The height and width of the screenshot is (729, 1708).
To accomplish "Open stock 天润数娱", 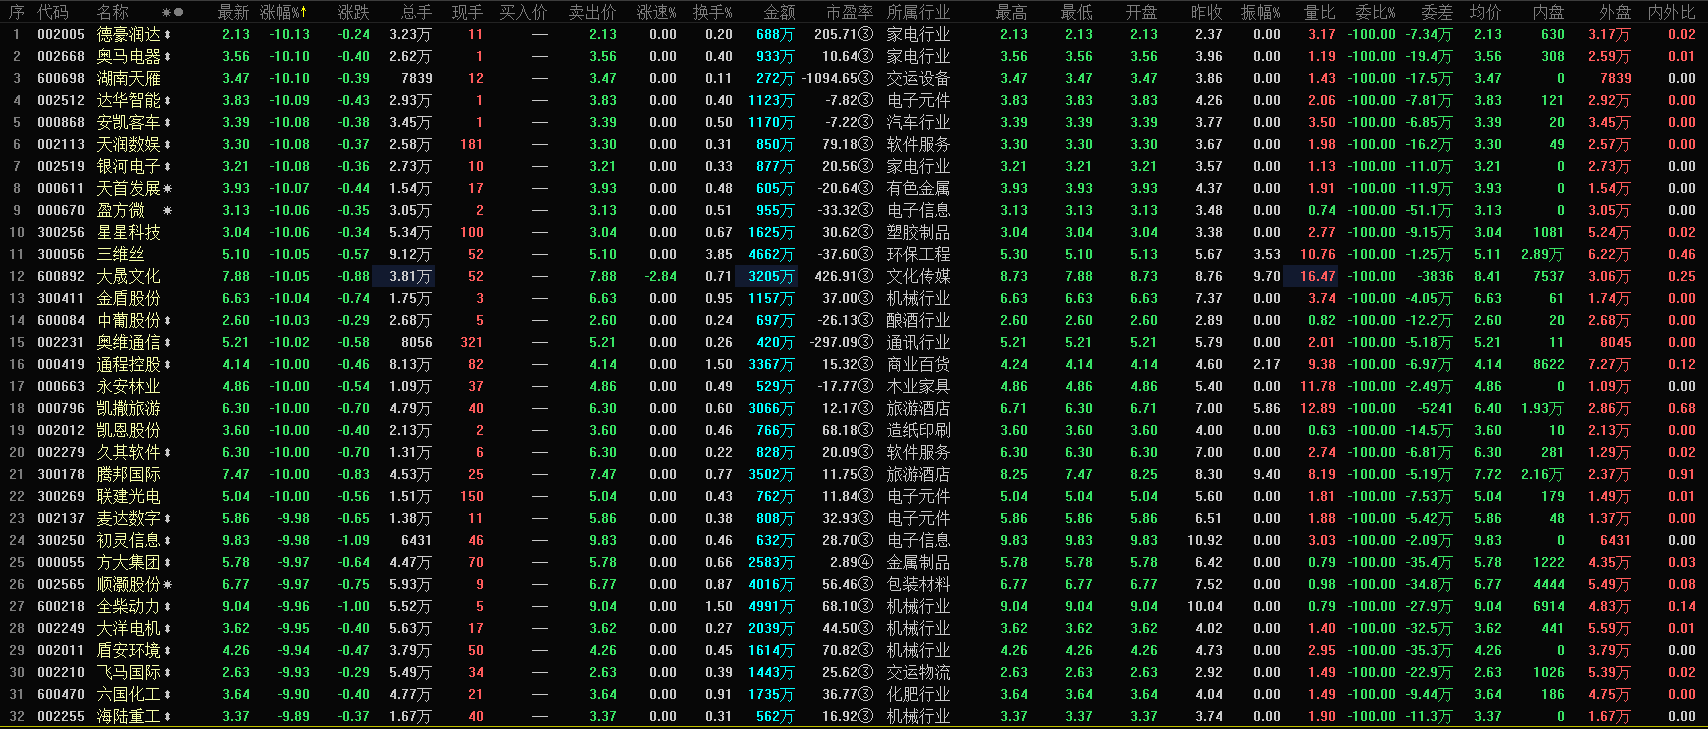I will coord(128,144).
